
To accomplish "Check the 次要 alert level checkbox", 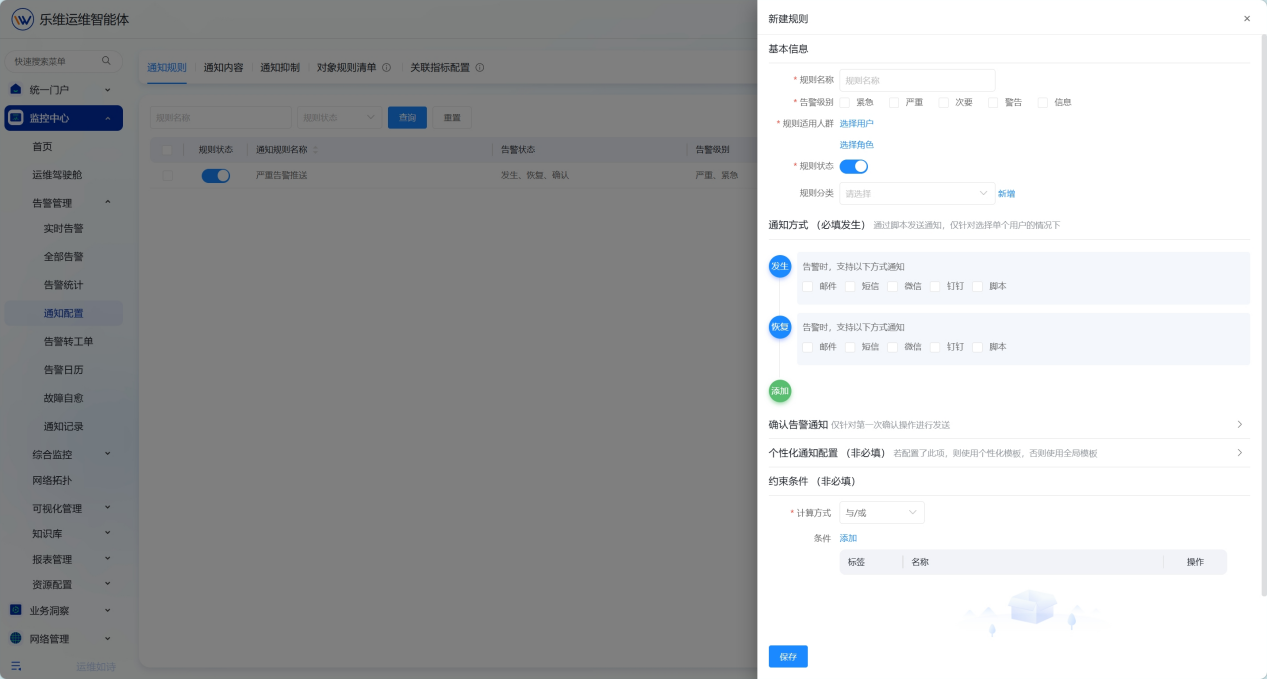I will [x=944, y=102].
